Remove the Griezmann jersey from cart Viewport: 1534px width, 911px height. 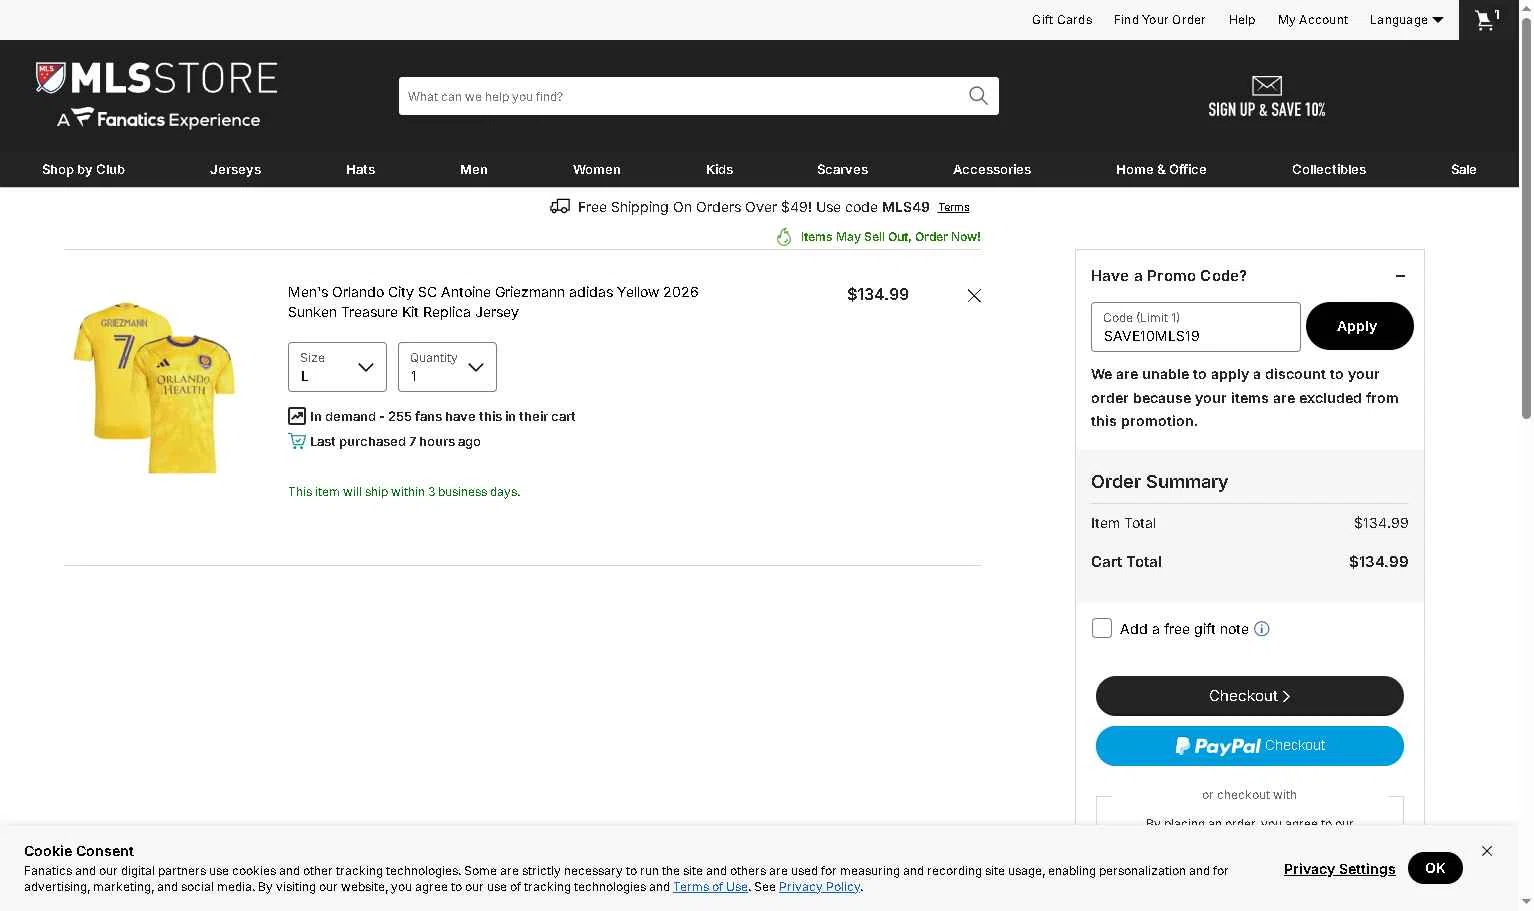pyautogui.click(x=974, y=295)
